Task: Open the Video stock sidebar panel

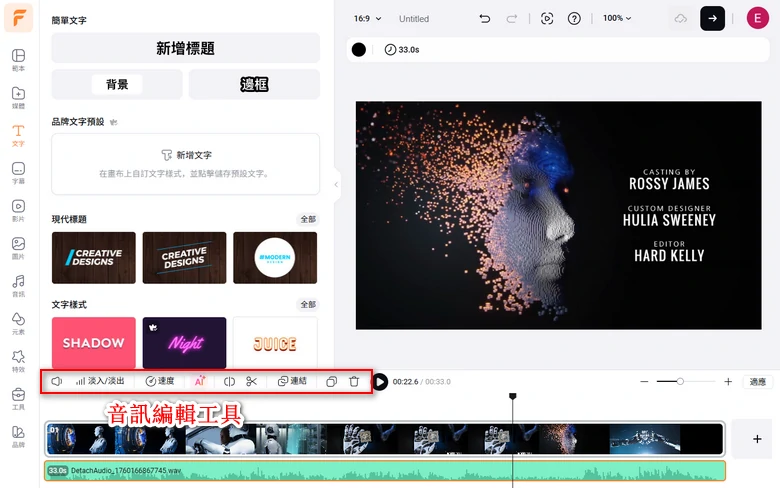Action: pyautogui.click(x=18, y=210)
